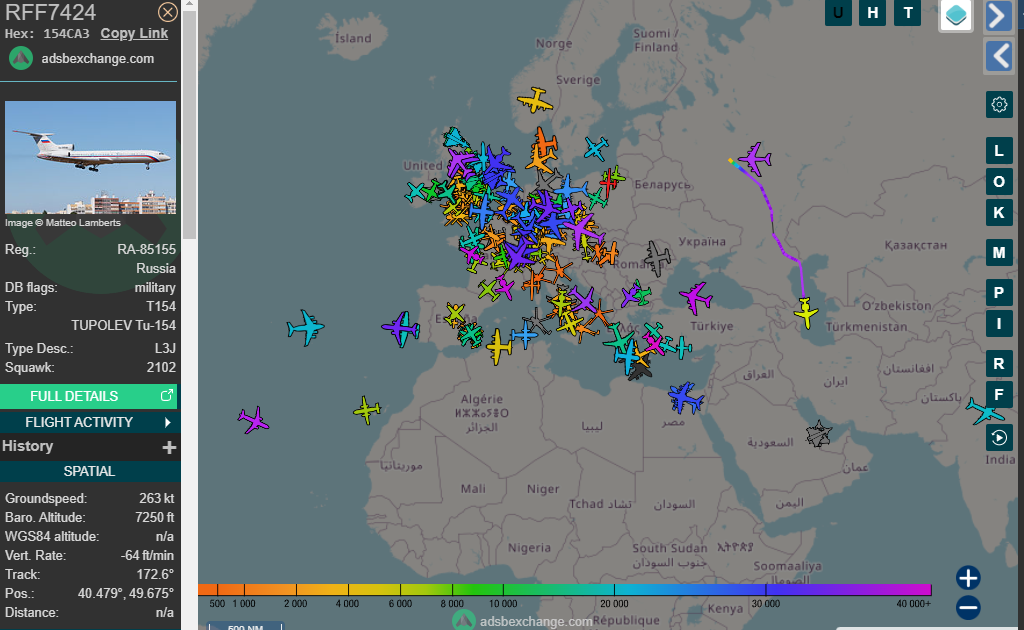Click the Type Desc. value L3J
The width and height of the screenshot is (1024, 630).
point(165,349)
